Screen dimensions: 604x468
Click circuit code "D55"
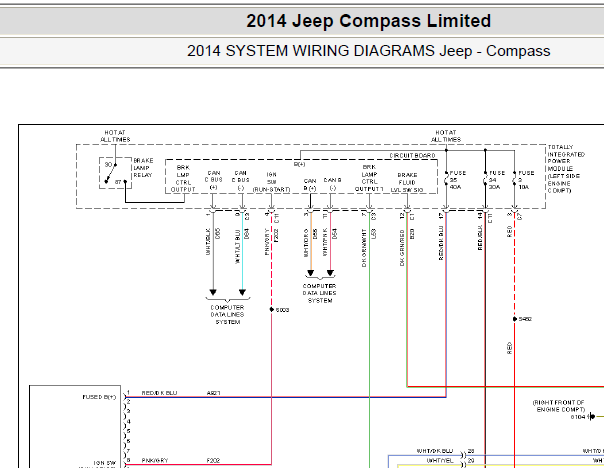coord(315,234)
